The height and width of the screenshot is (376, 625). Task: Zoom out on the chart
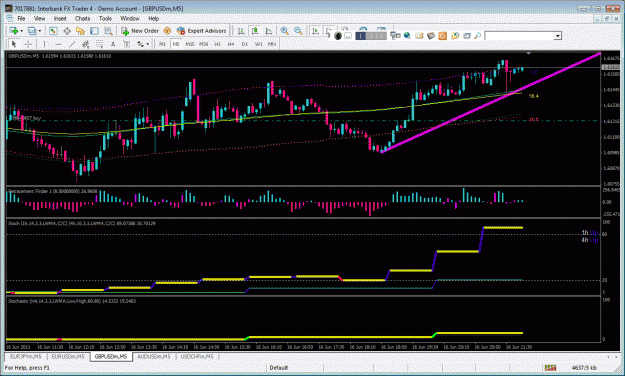298,31
